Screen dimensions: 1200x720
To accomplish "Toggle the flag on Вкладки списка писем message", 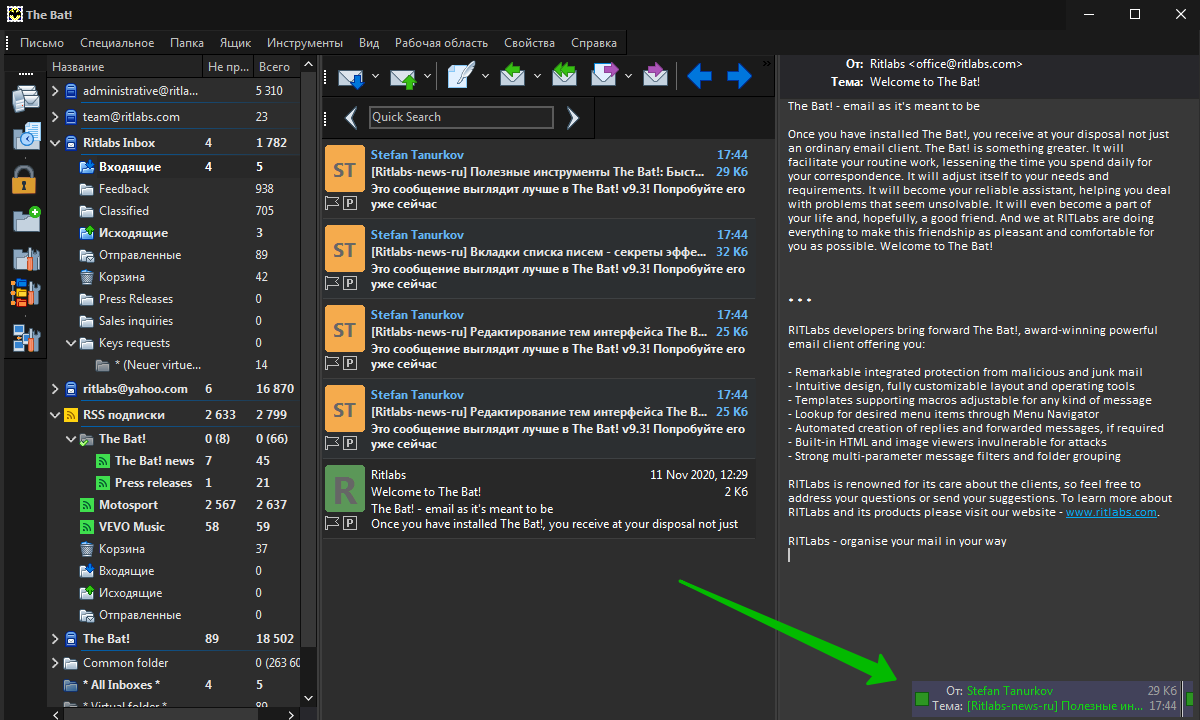I will 333,283.
